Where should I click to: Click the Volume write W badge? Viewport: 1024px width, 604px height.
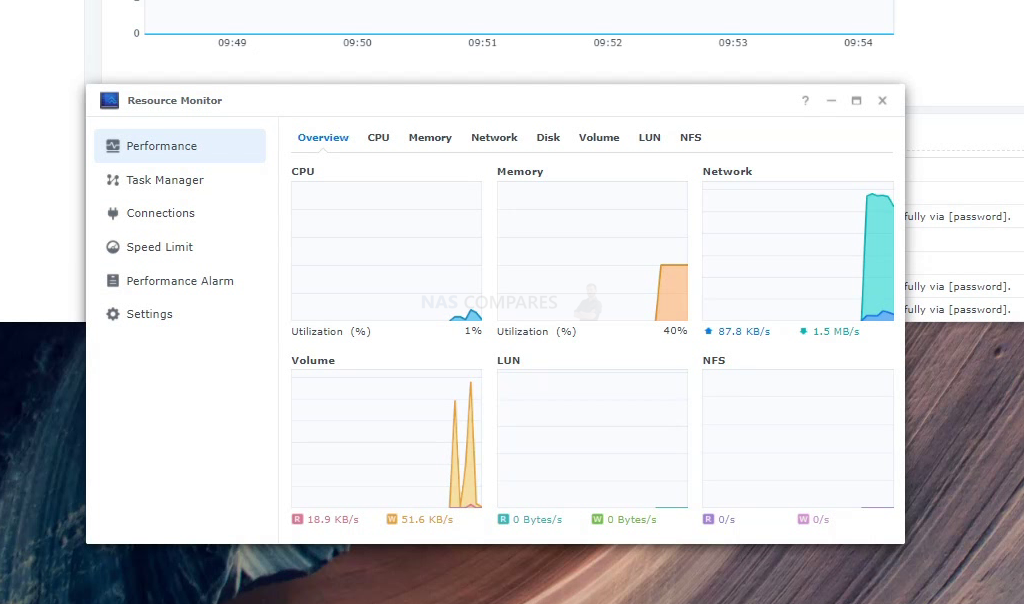point(392,519)
